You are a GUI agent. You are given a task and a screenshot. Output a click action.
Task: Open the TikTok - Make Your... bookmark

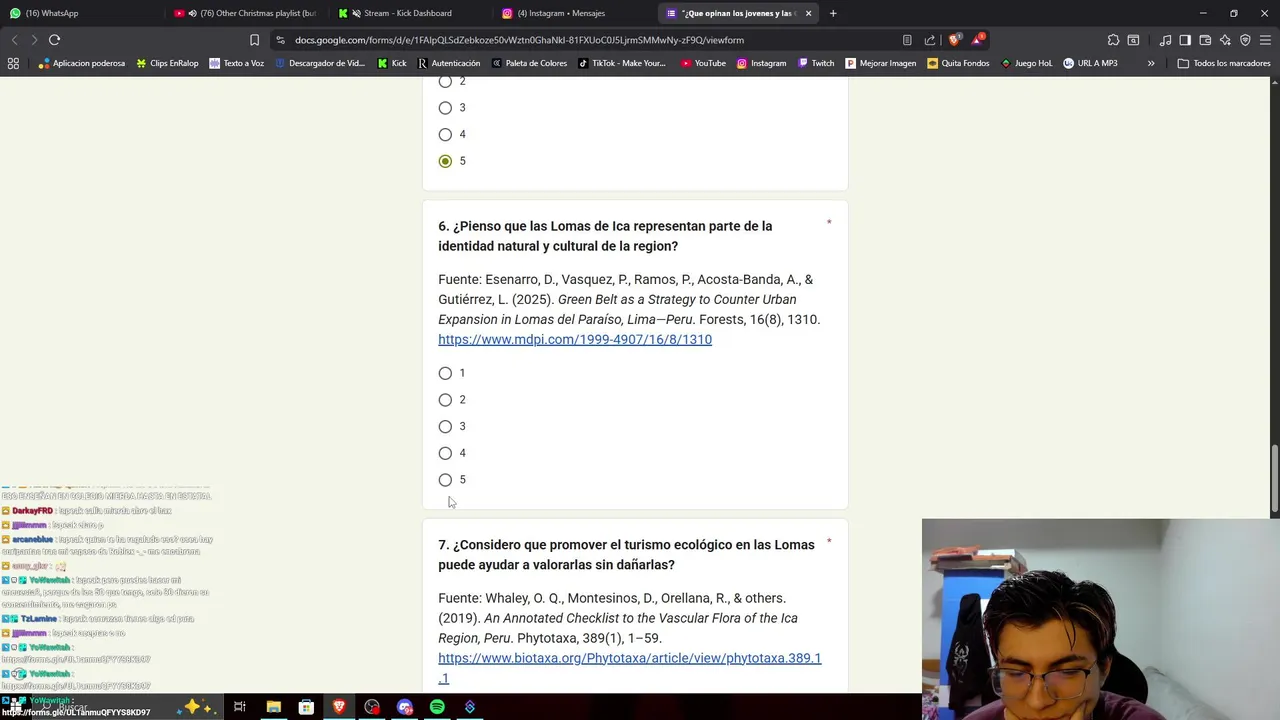coord(622,63)
